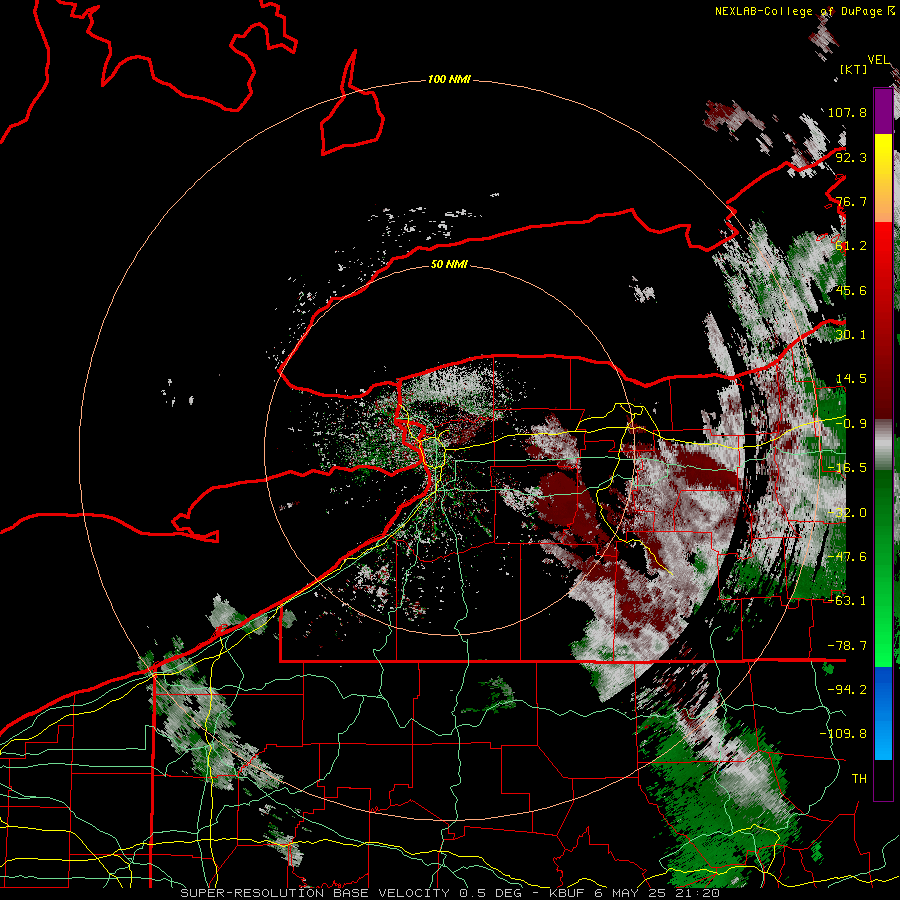This screenshot has width=900, height=900.
Task: Click the Super-Resolution Base Velocity KBUF caption
Action: coord(450,893)
